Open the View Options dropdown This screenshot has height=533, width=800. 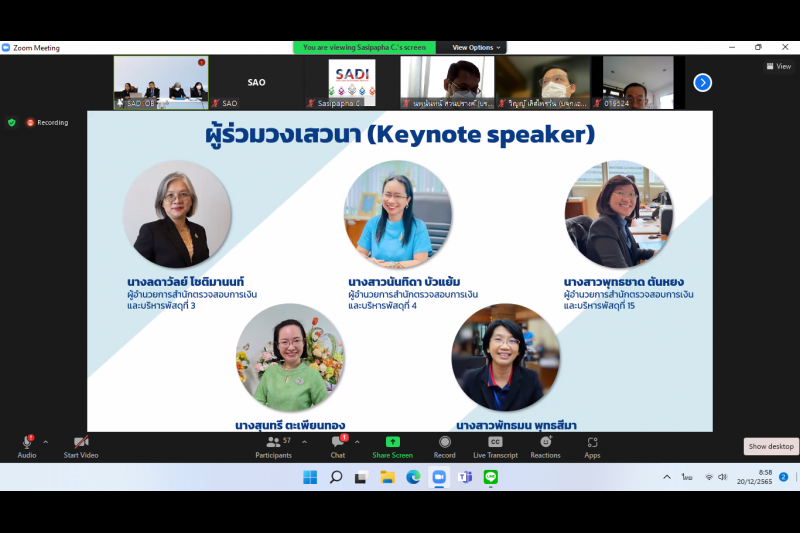coord(476,47)
